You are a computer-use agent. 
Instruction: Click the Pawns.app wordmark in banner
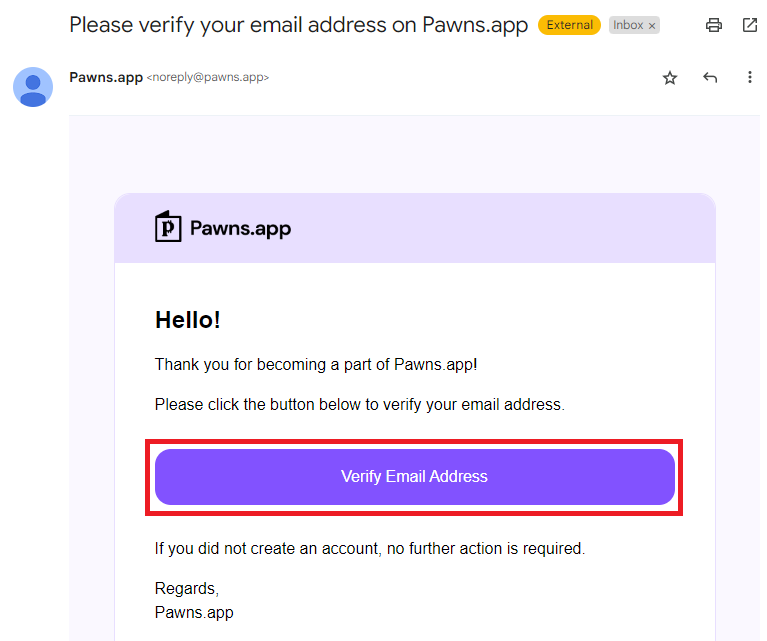tap(240, 229)
